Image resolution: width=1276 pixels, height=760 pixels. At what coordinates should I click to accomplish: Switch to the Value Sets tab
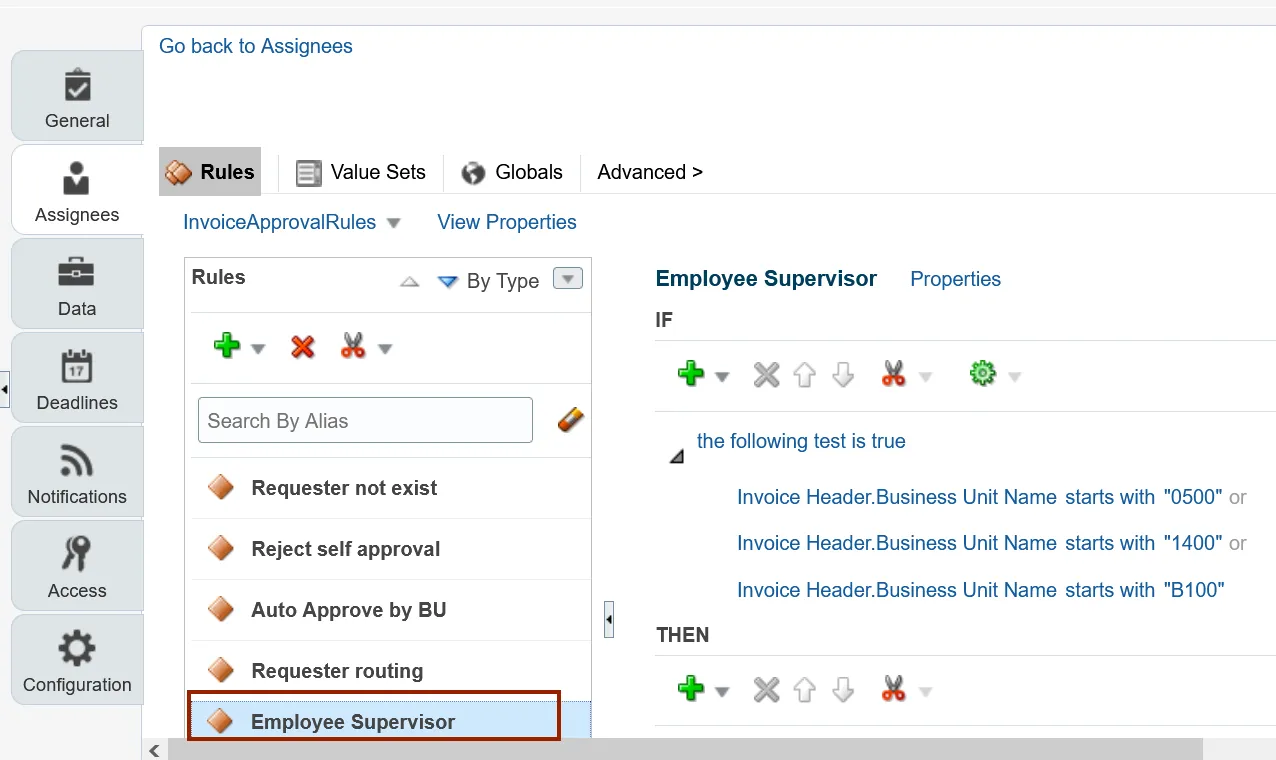click(361, 172)
